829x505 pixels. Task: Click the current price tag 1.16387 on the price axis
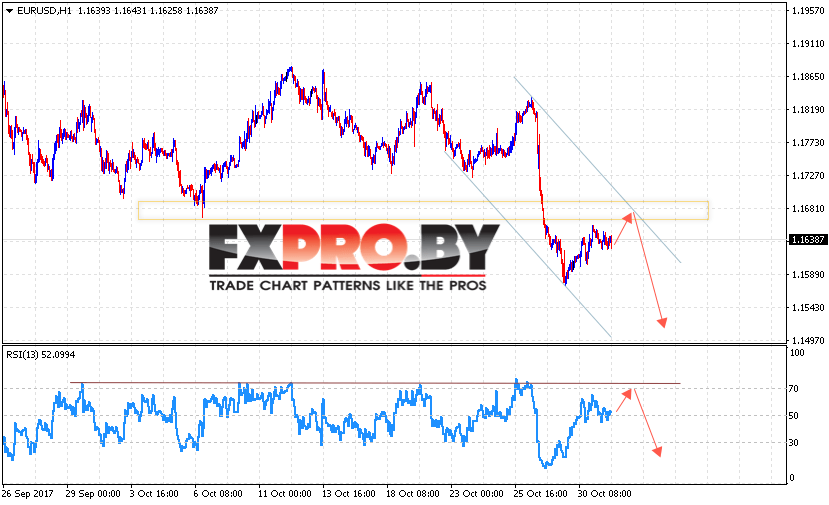(807, 240)
